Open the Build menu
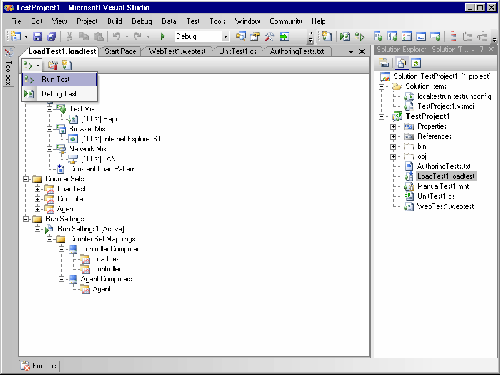This screenshot has width=500, height=375. coord(114,21)
